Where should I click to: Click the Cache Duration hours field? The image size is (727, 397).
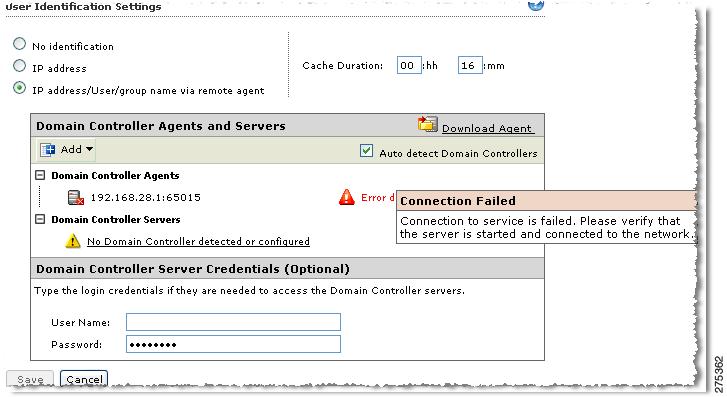[x=409, y=65]
